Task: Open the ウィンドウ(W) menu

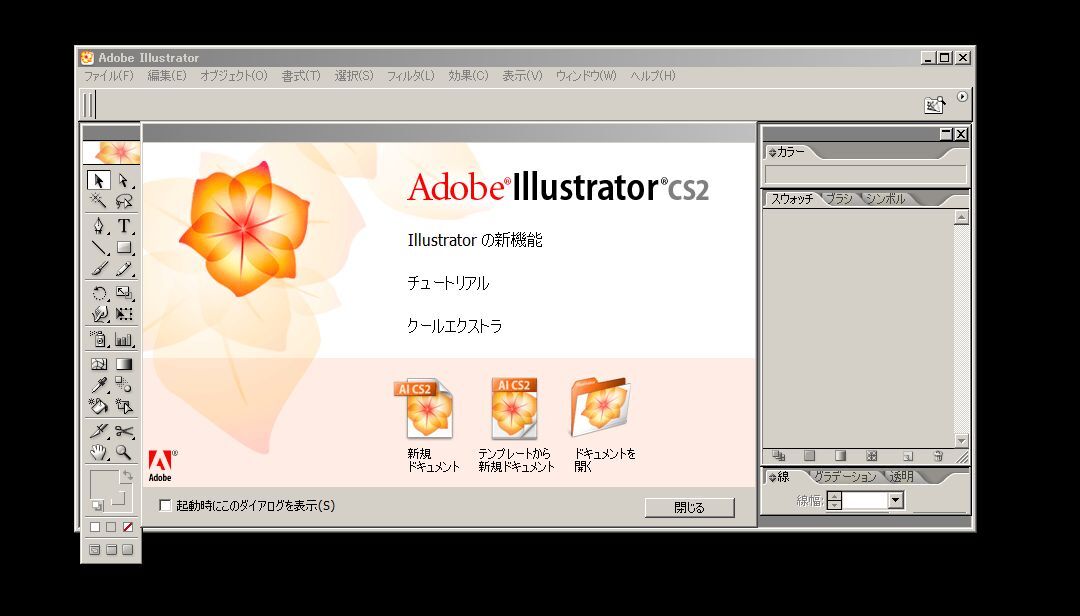Action: click(586, 76)
